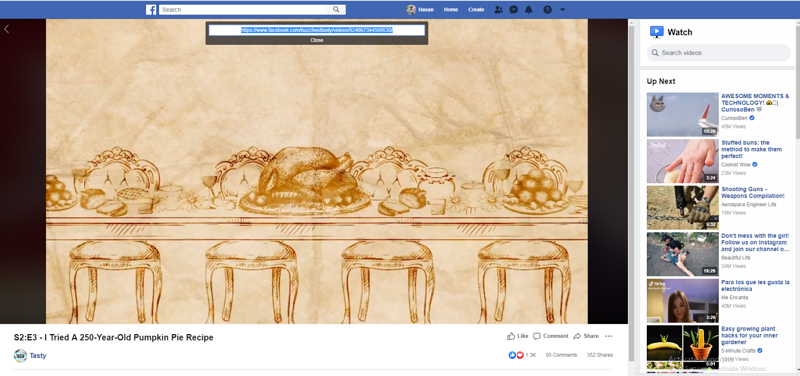
Task: Open the 5-Minute Crafts page name
Action: pyautogui.click(x=739, y=350)
